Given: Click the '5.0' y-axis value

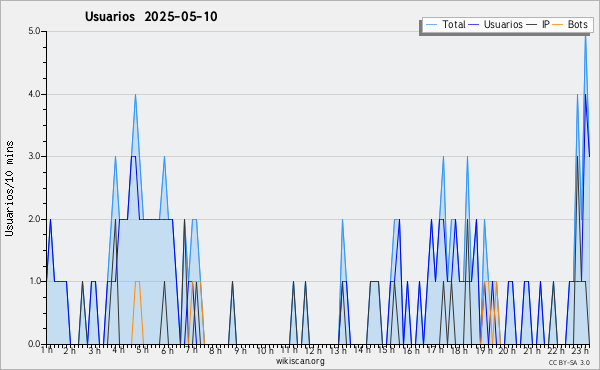Looking at the screenshot, I should [34, 31].
